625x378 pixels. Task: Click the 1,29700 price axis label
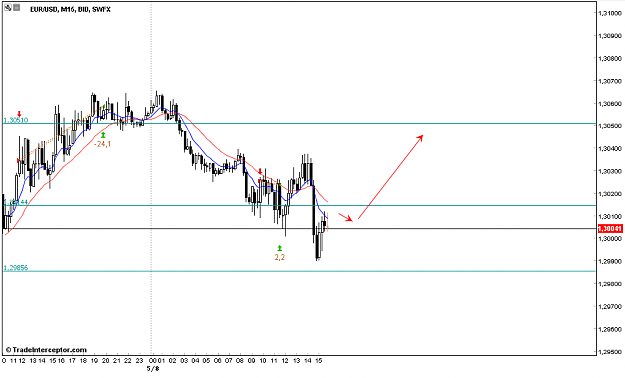click(x=610, y=307)
